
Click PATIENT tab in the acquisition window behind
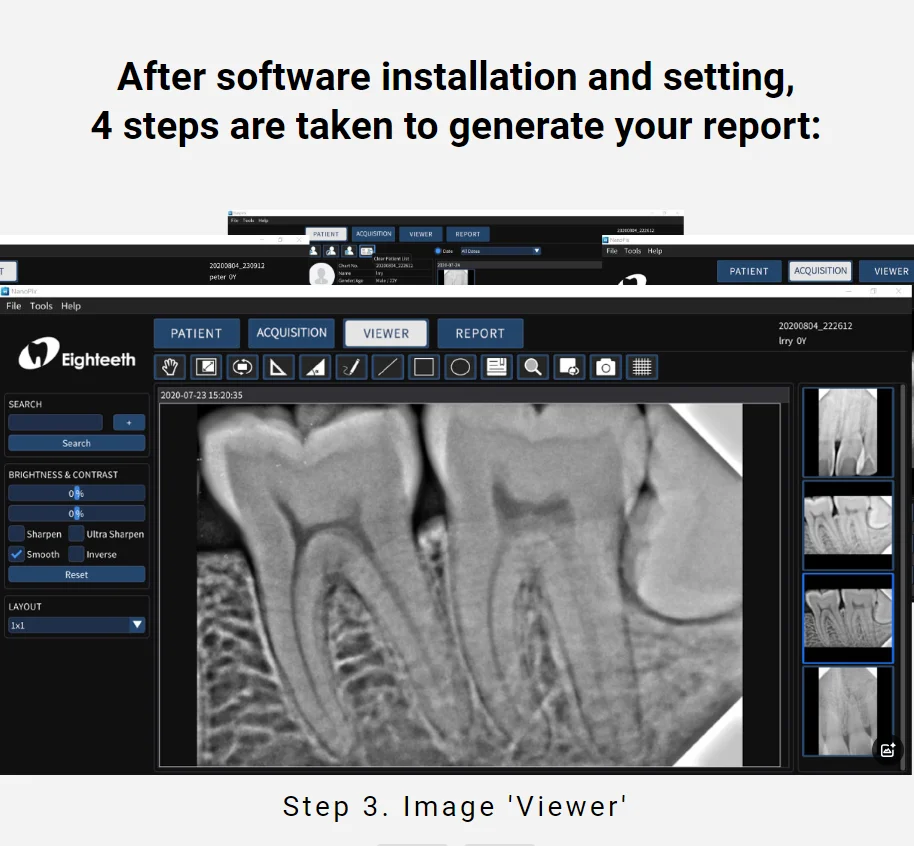click(748, 271)
